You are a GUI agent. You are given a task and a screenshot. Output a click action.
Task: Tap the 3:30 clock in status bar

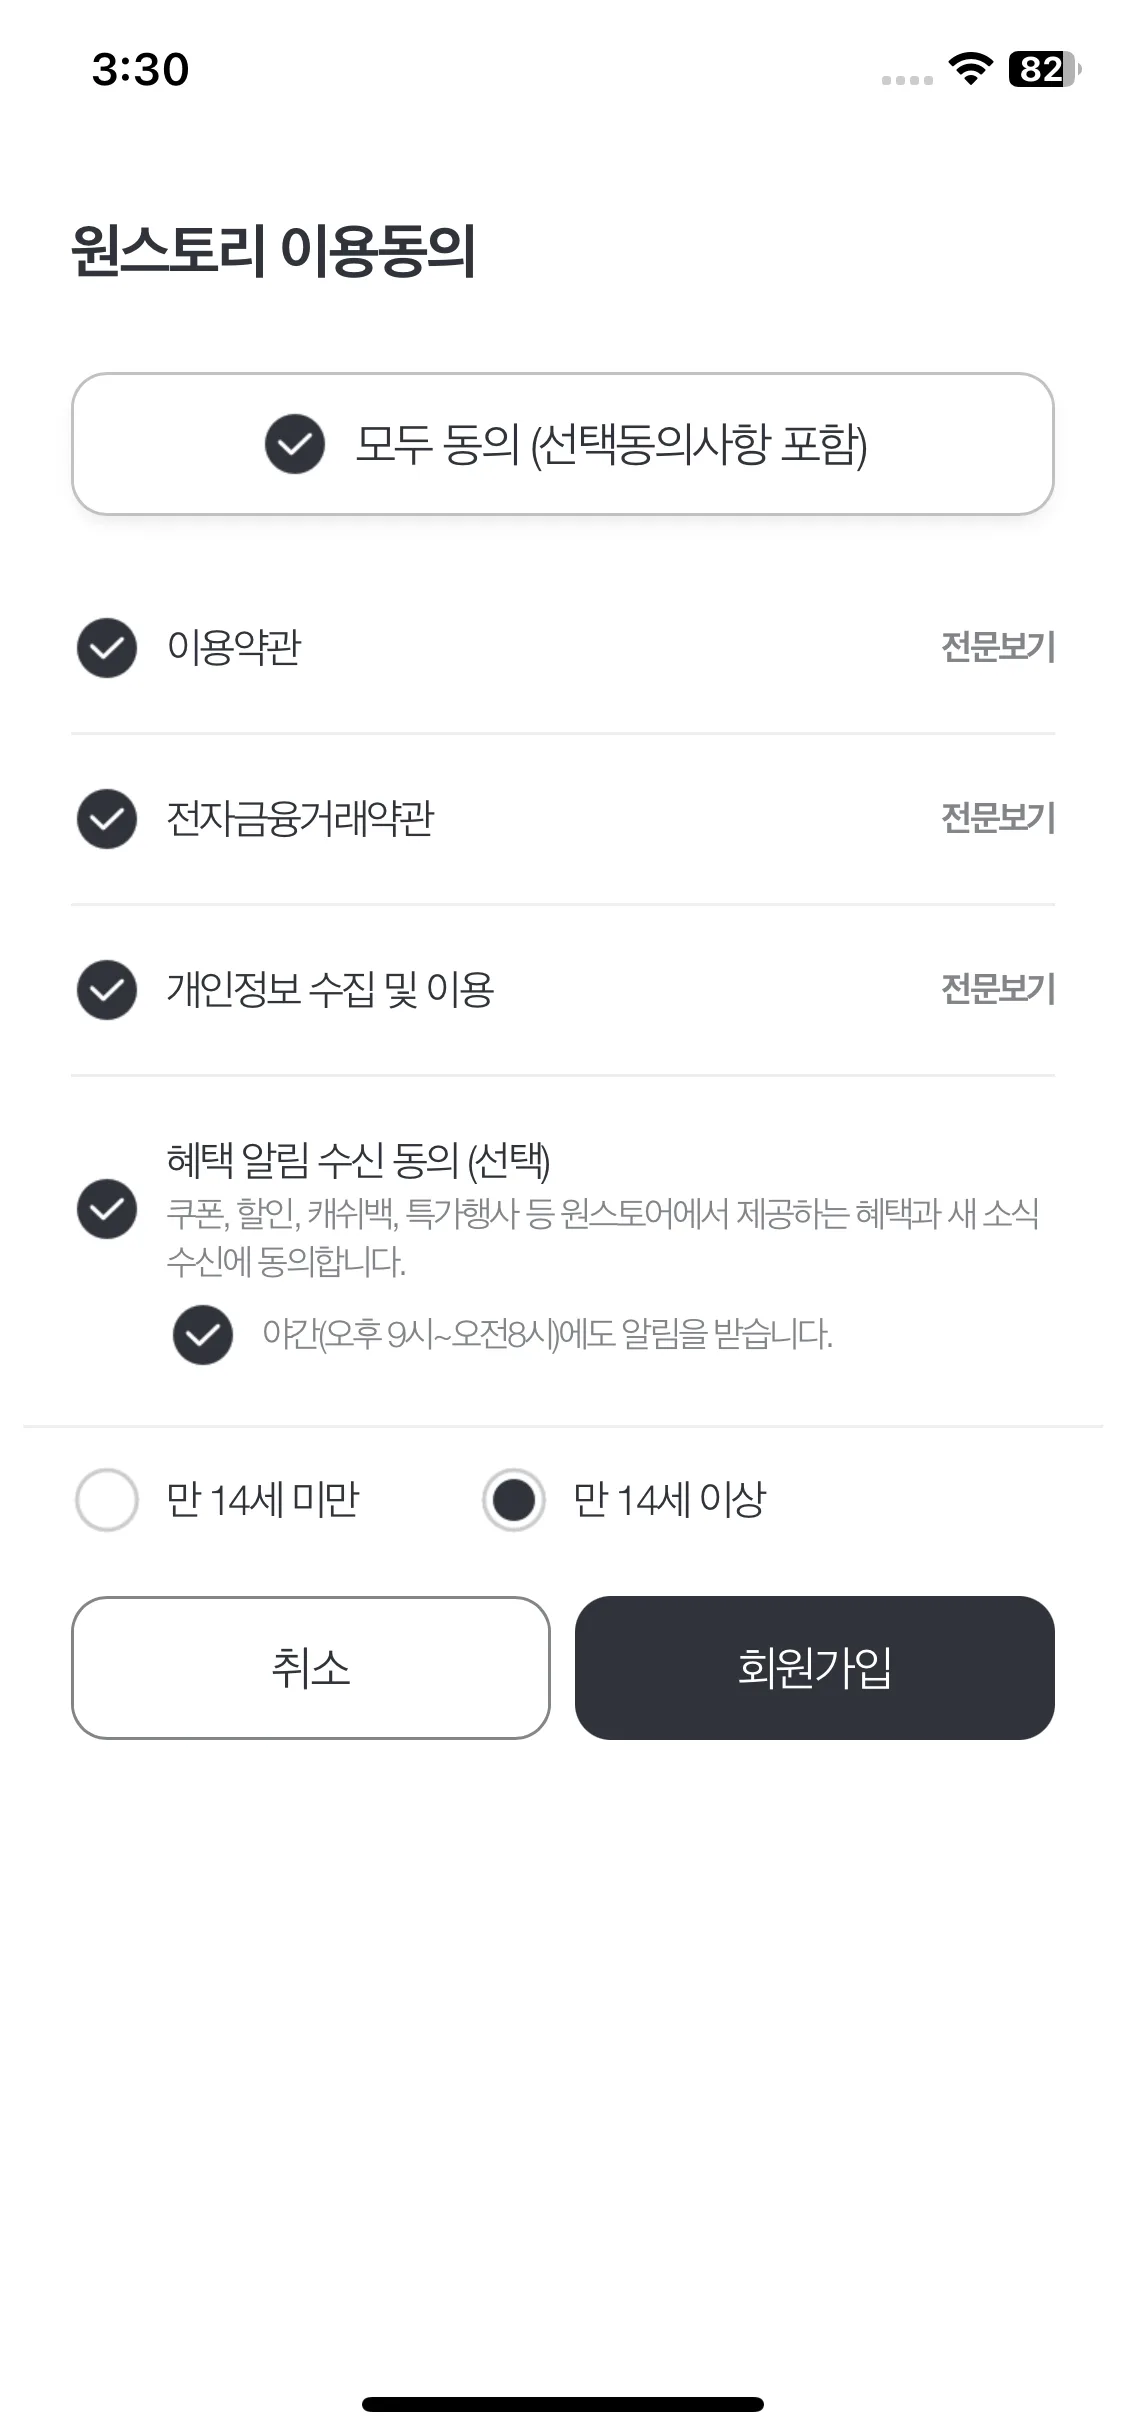coord(140,70)
